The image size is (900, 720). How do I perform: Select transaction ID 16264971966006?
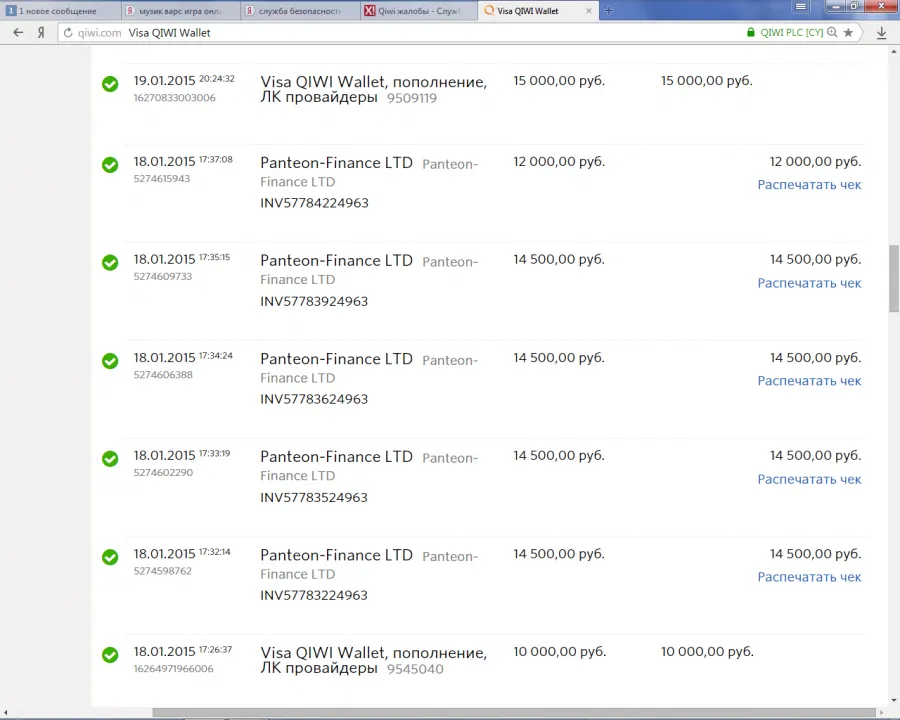tap(173, 668)
